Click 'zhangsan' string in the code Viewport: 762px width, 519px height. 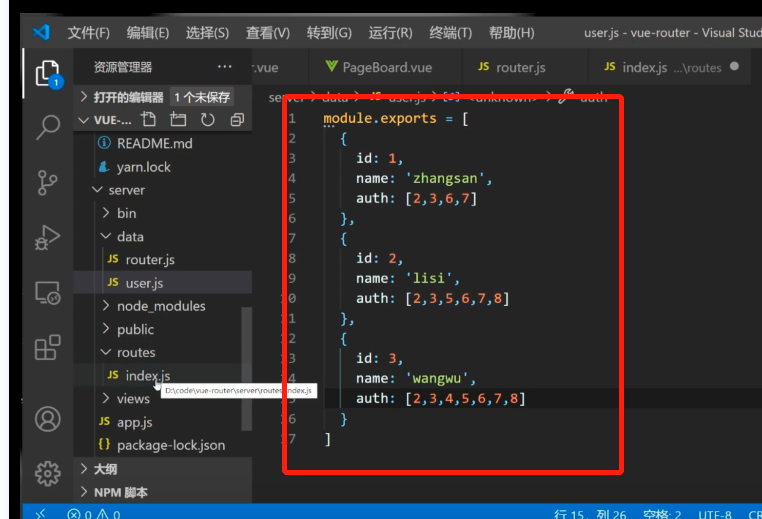(445, 178)
